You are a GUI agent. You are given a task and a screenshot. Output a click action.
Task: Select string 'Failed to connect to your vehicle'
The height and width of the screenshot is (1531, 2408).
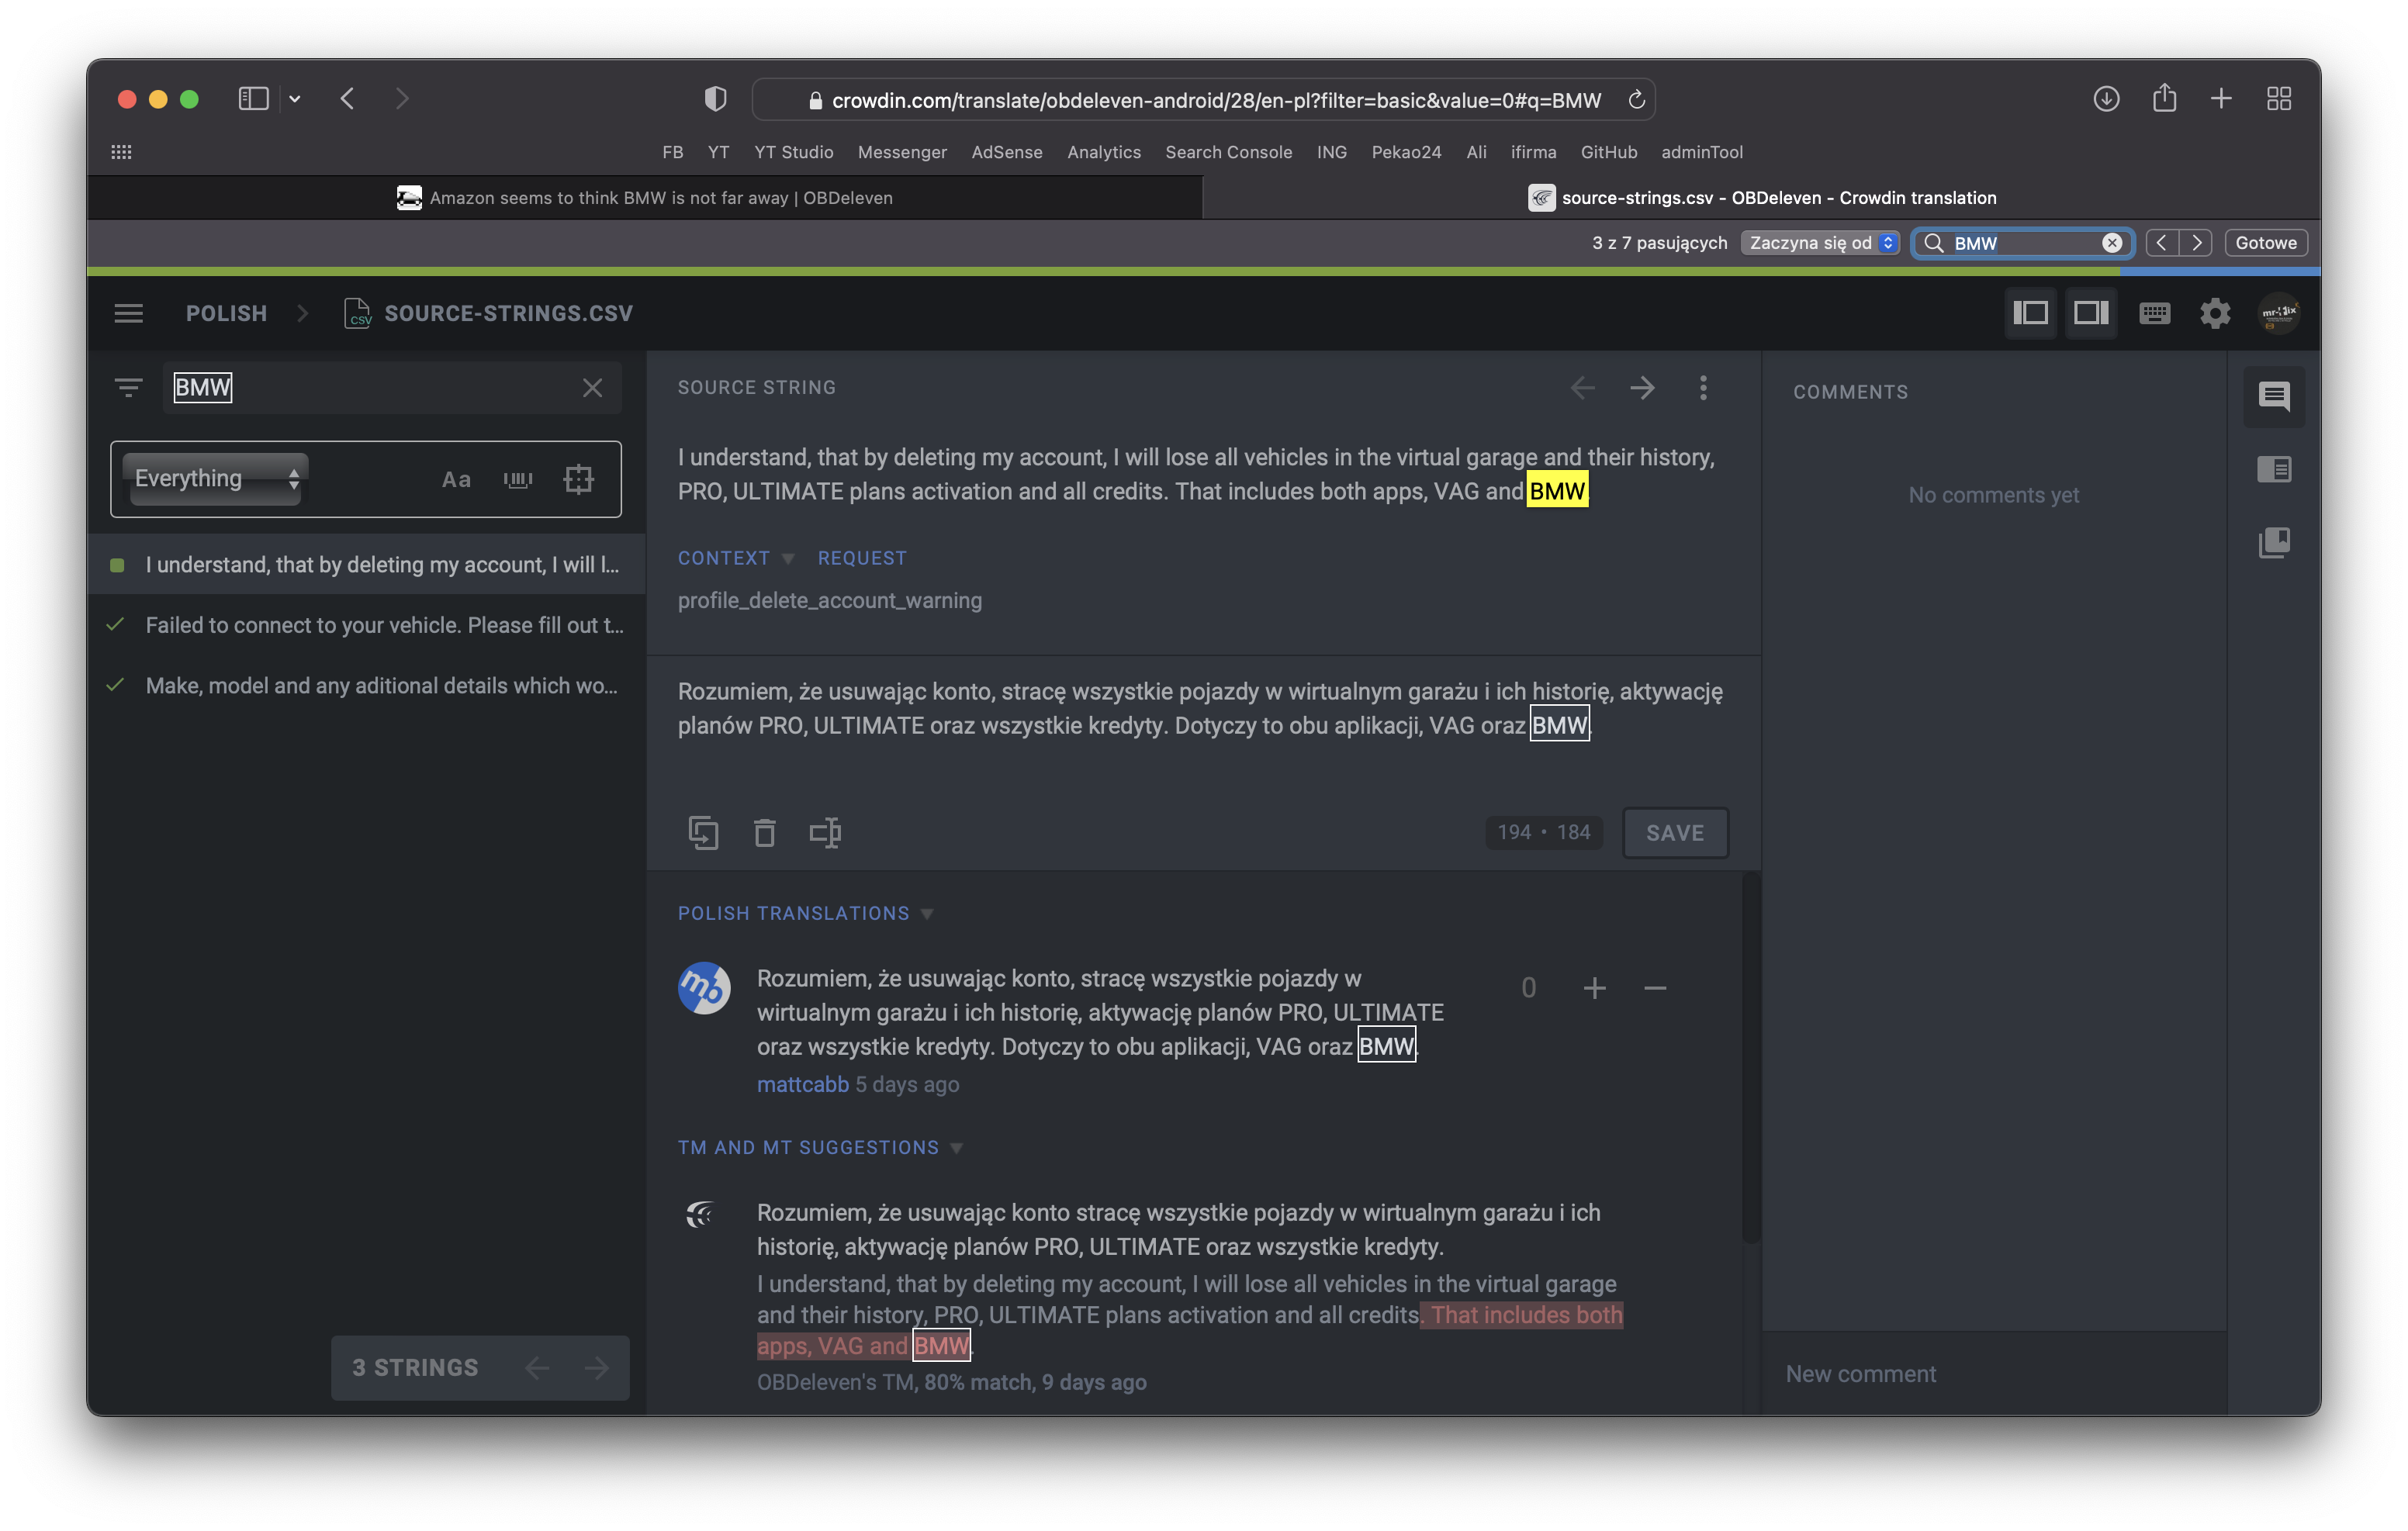366,625
